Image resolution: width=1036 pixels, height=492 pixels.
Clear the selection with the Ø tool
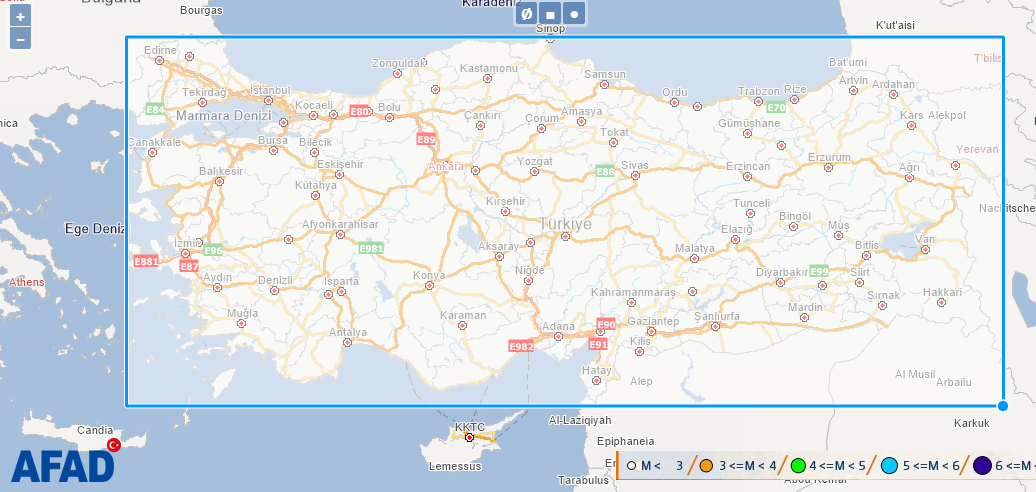click(527, 14)
